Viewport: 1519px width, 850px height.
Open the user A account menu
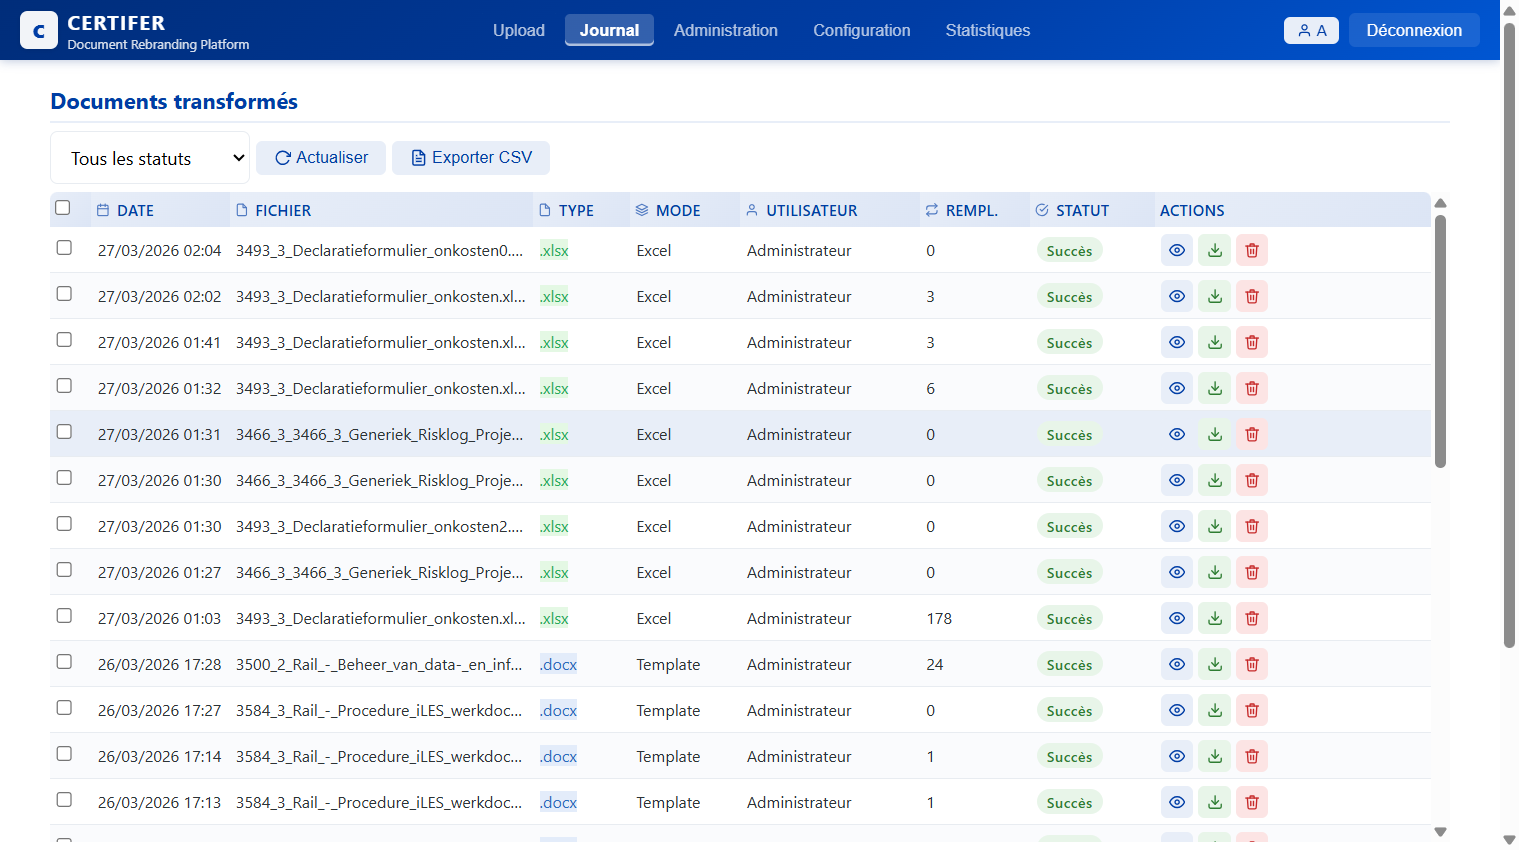[x=1310, y=30]
